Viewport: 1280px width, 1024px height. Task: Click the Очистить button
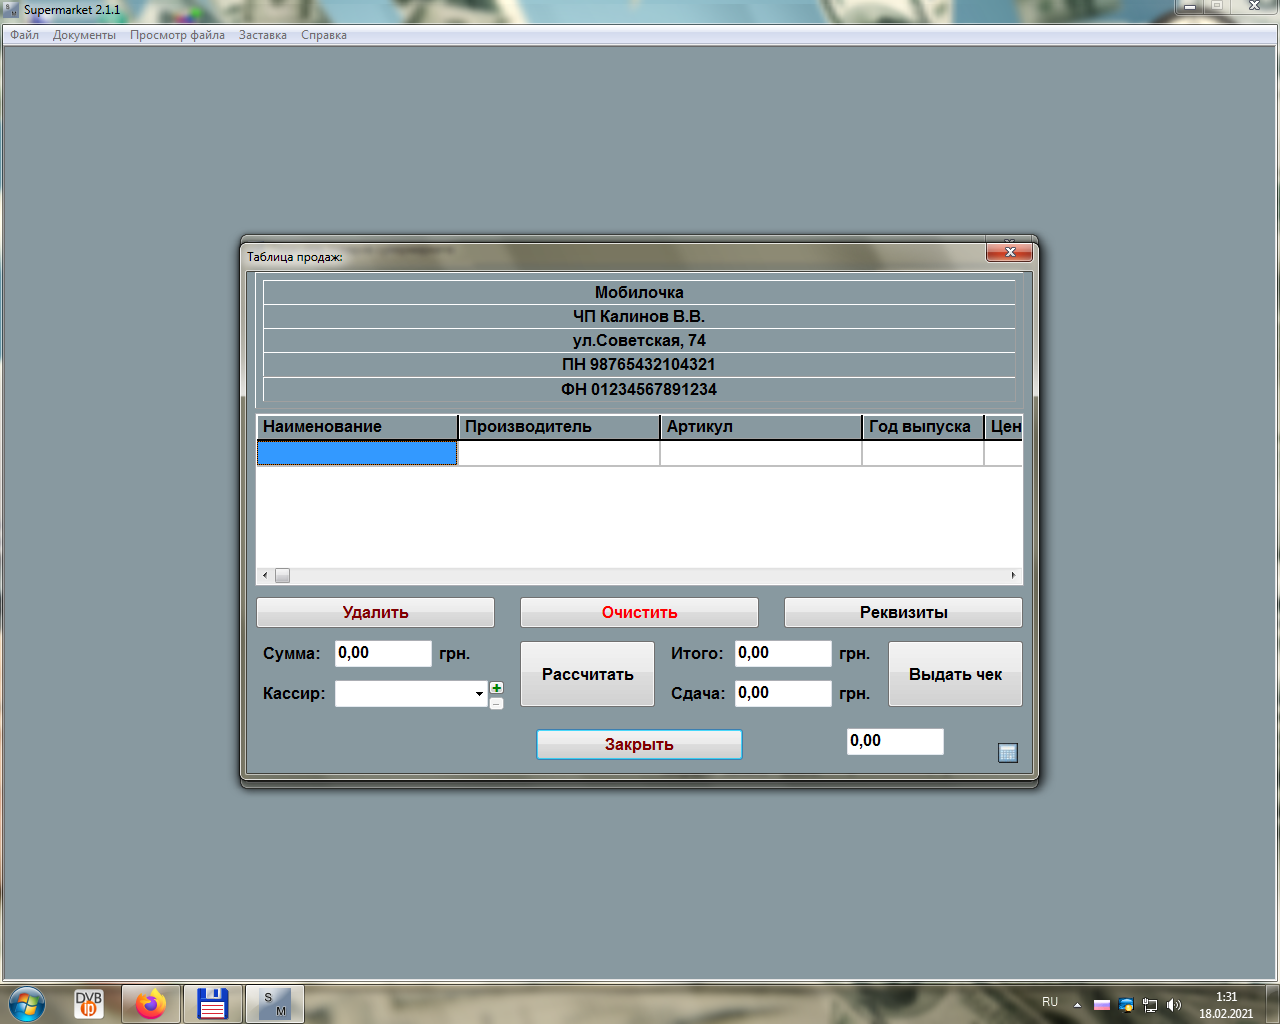(x=640, y=612)
